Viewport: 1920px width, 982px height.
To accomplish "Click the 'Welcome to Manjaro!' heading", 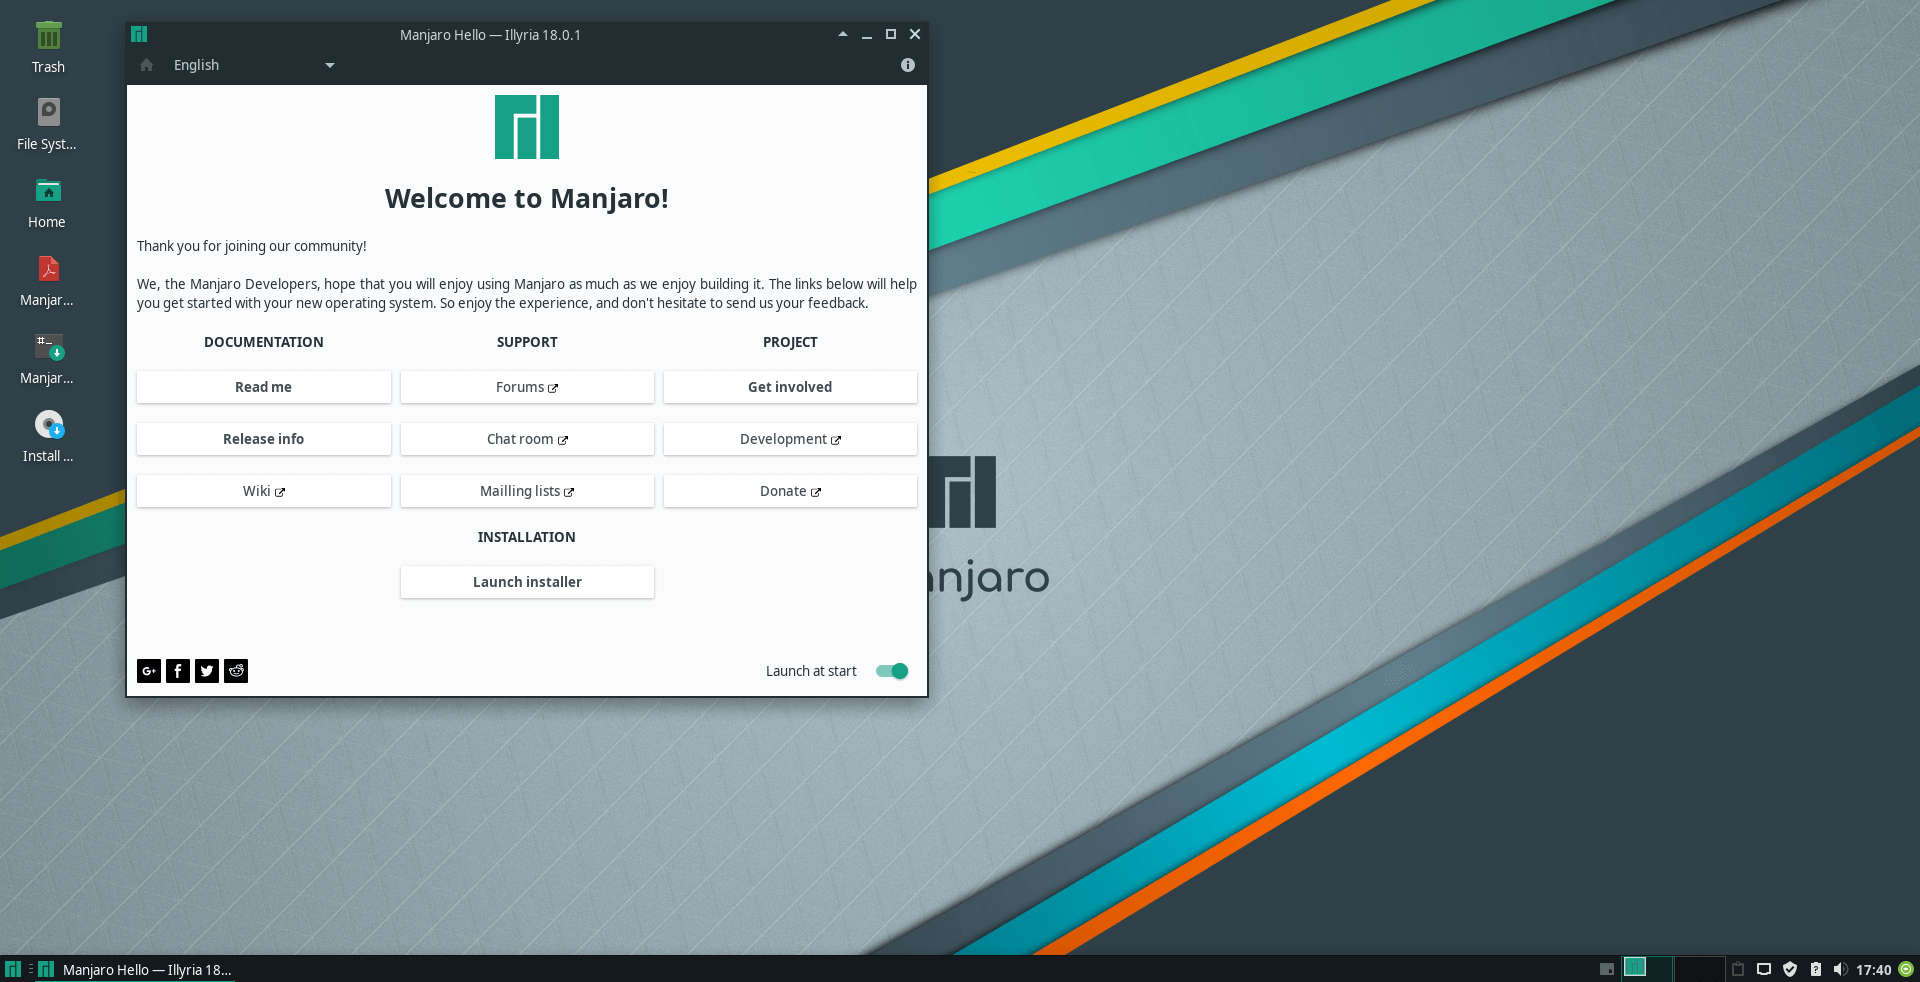I will [527, 198].
